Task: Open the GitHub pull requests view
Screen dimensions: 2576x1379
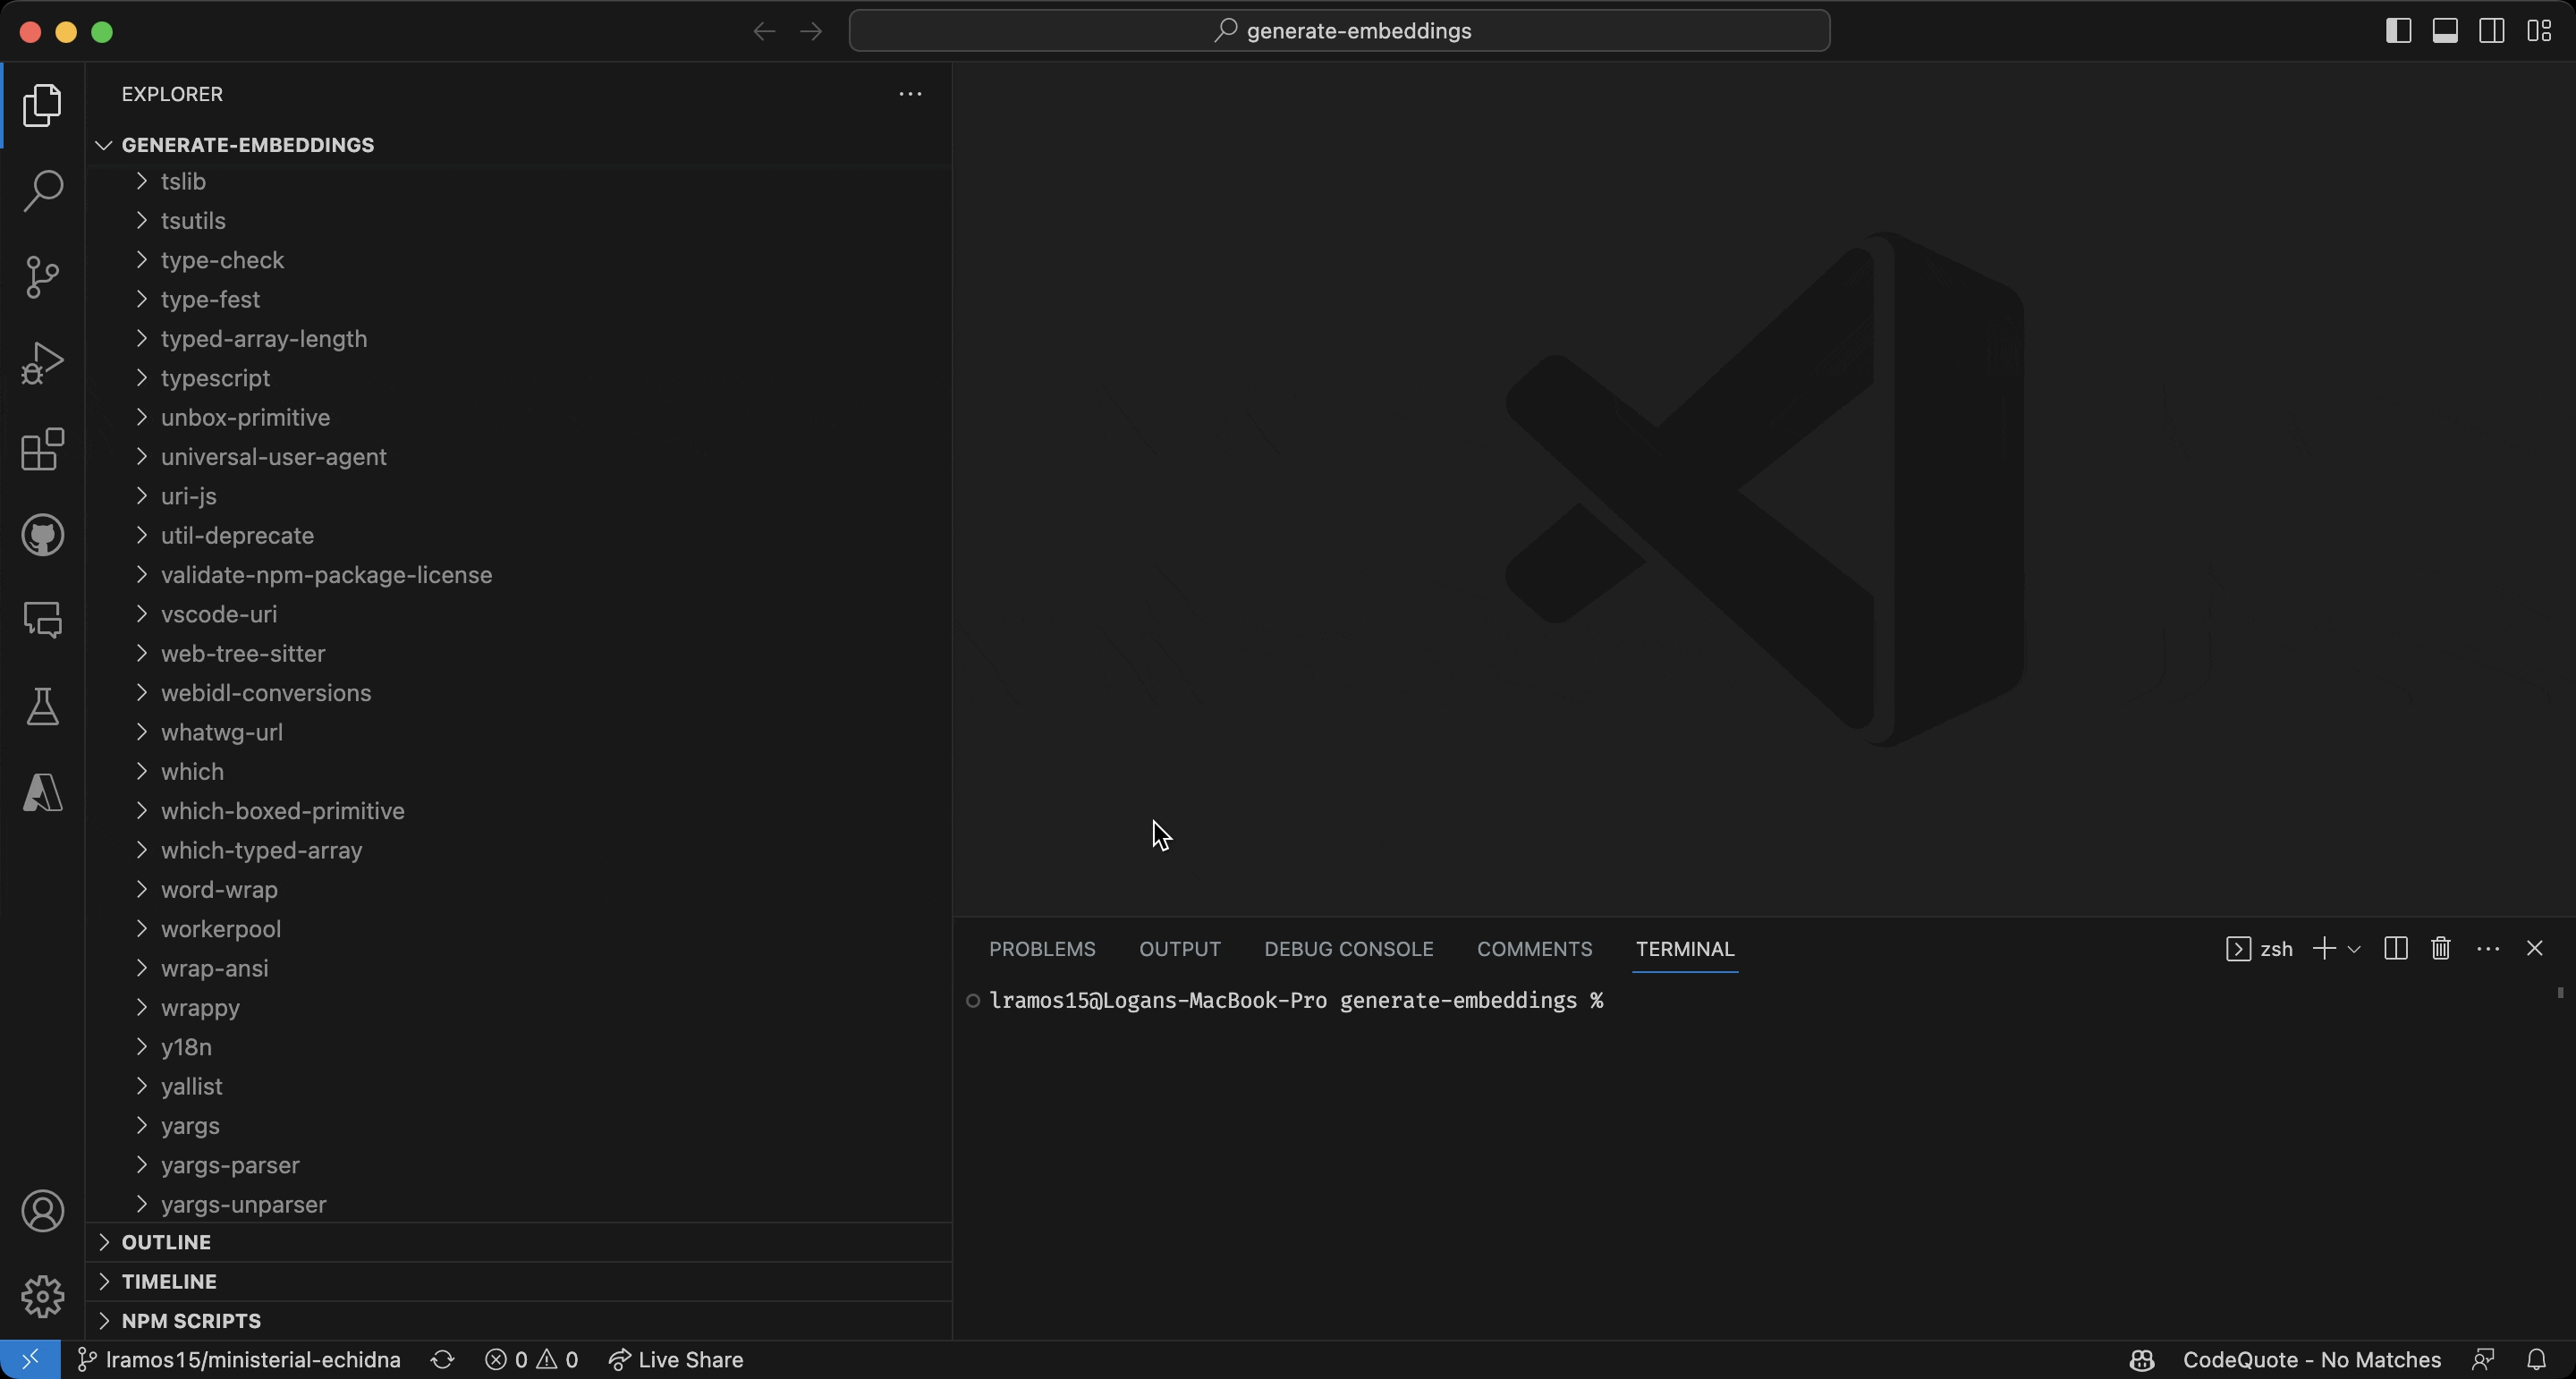Action: (42, 535)
